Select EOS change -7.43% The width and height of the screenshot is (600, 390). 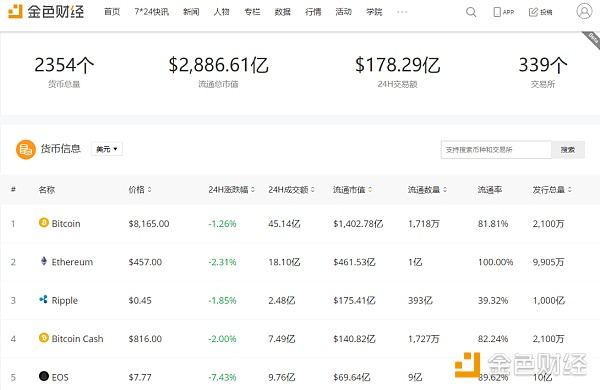click(x=222, y=377)
